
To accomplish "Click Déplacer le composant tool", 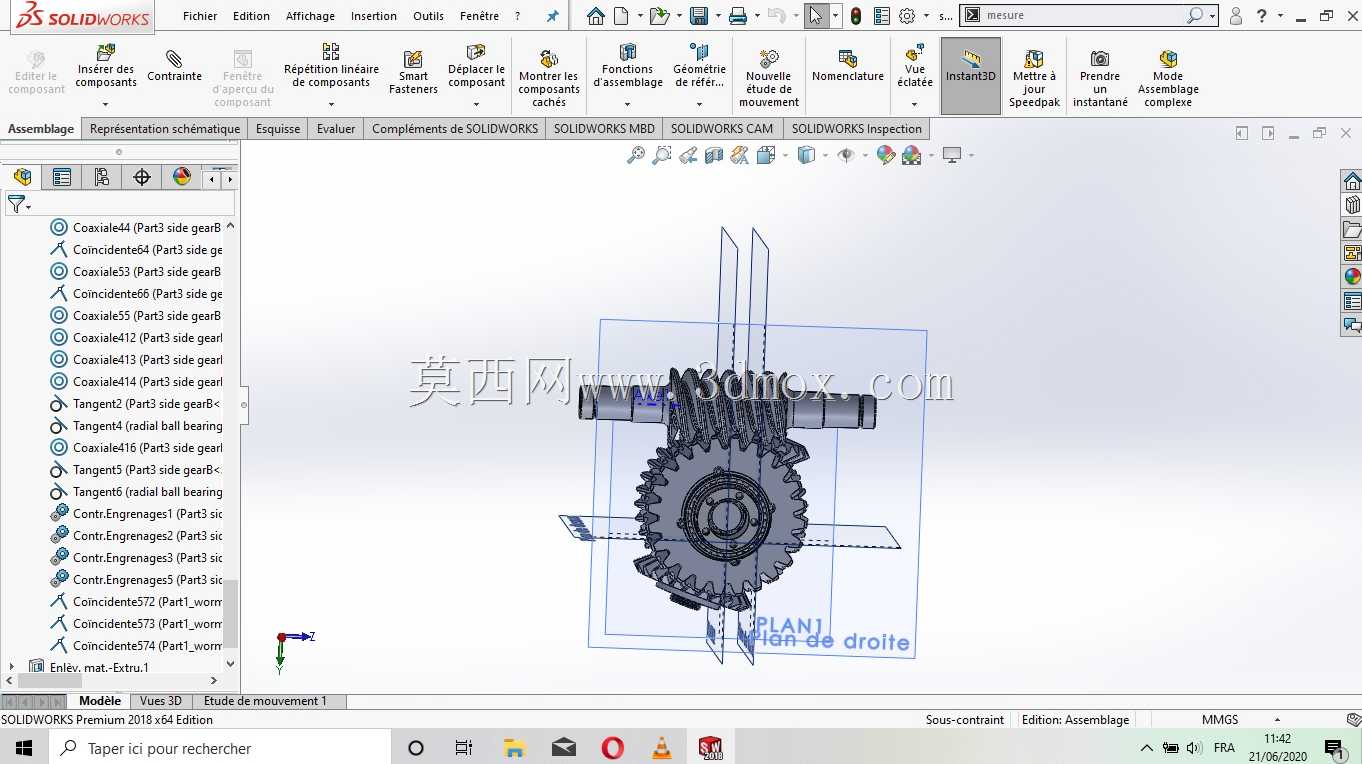I will [x=476, y=68].
